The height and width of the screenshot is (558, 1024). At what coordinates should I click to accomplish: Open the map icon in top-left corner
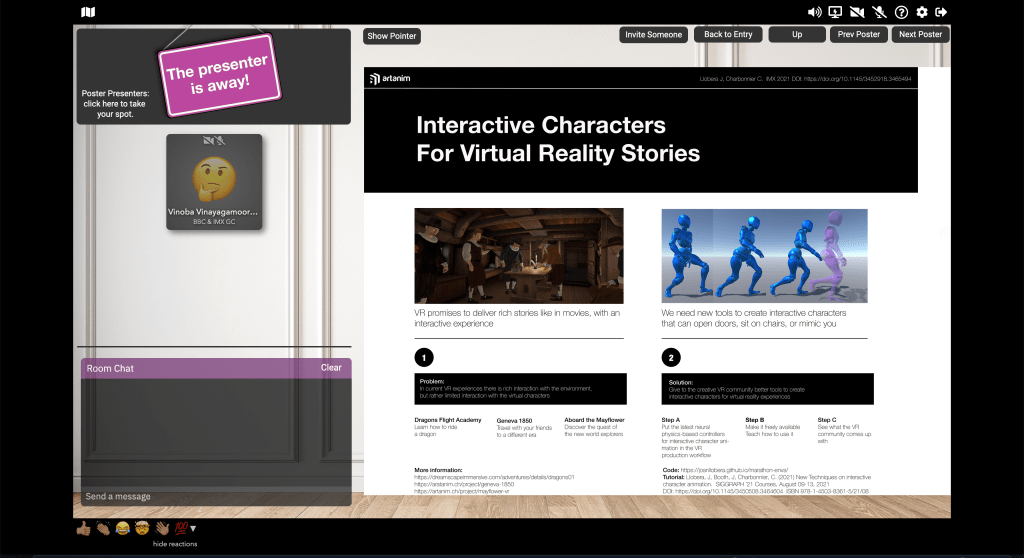(88, 12)
